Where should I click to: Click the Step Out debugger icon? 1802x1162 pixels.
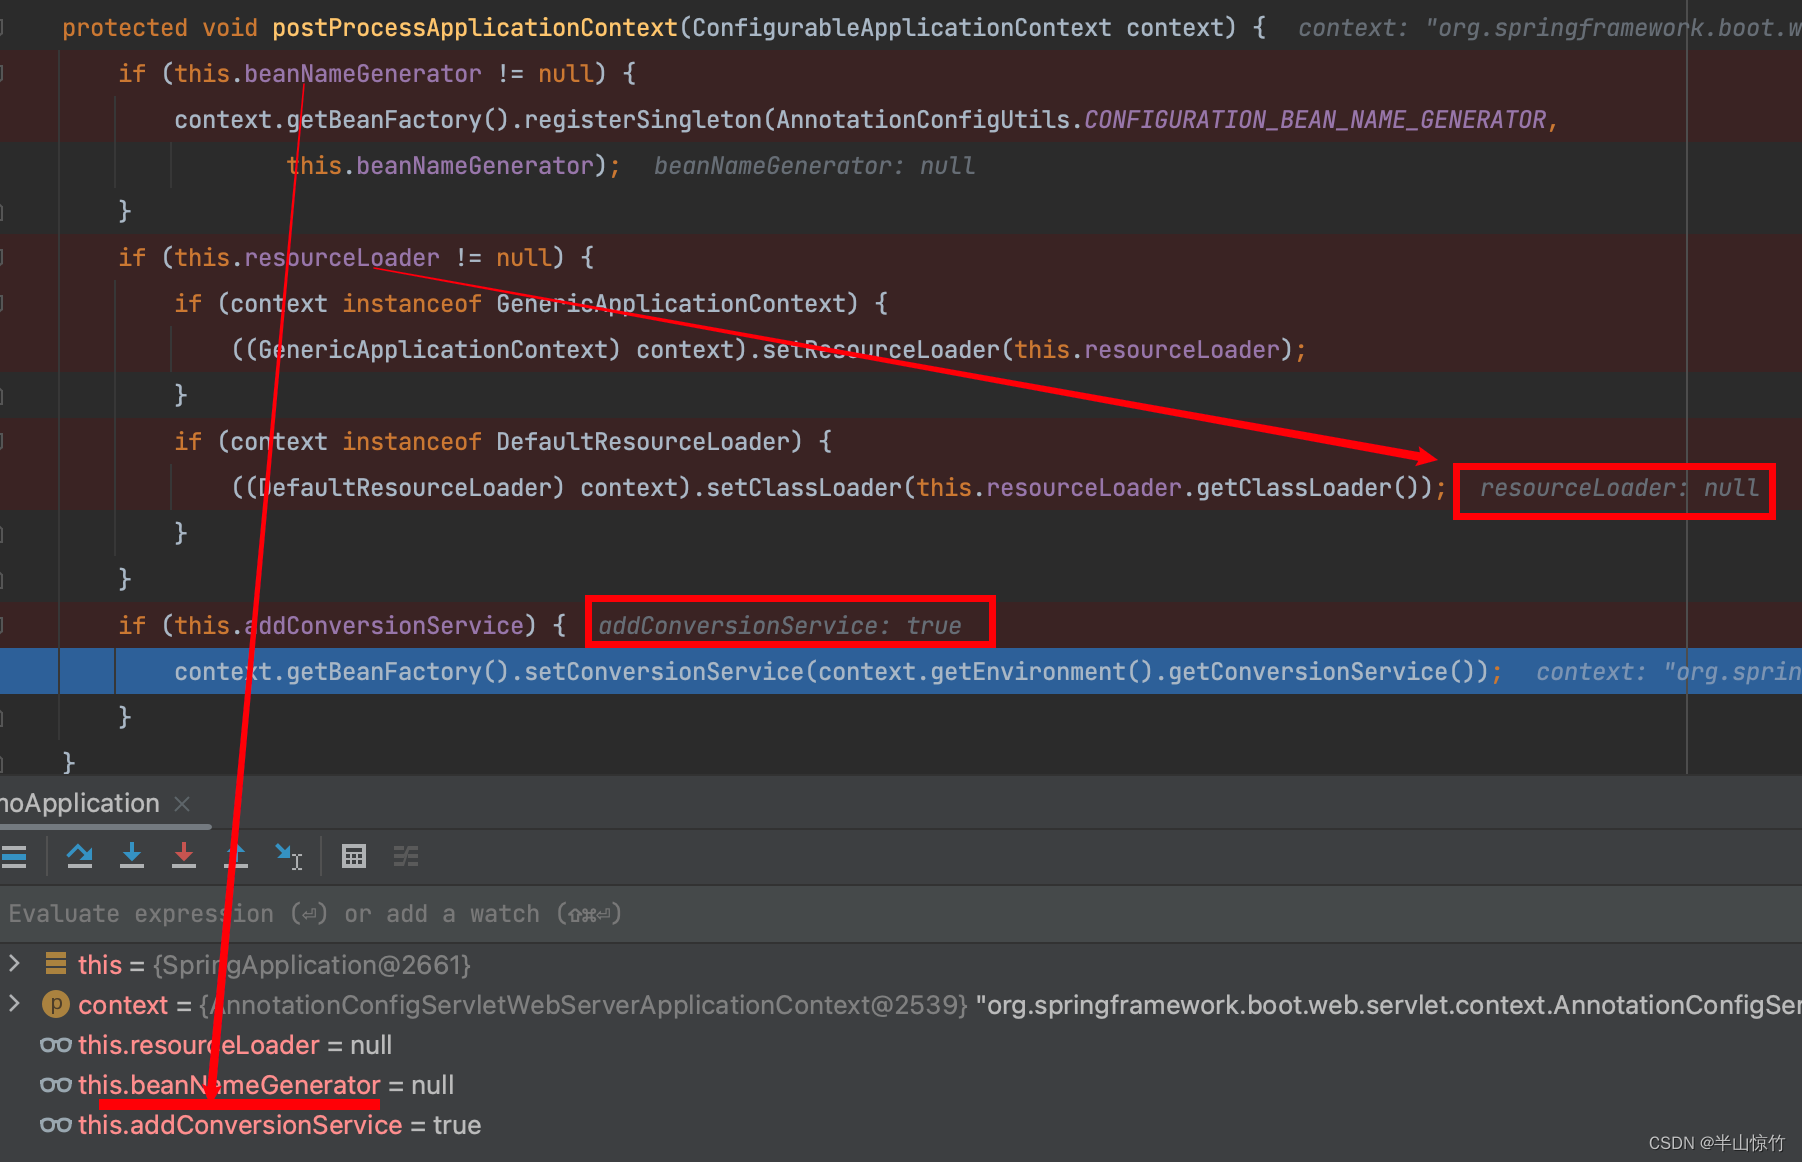coord(236,856)
